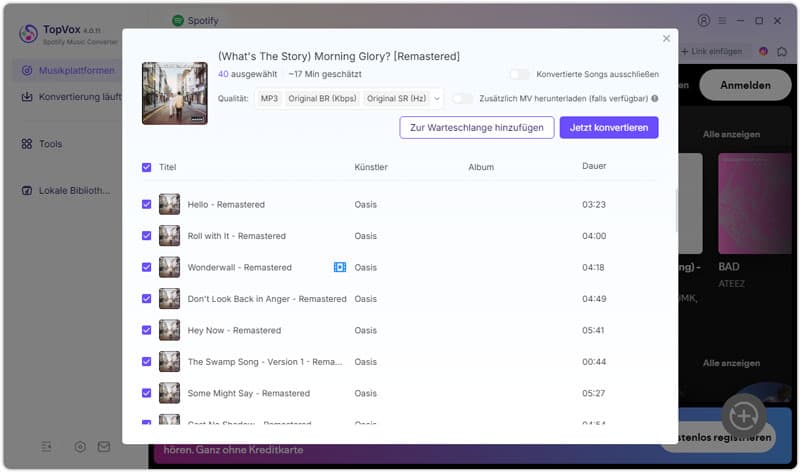Click the MP3 format tag
Screen dimensions: 800x472
(x=269, y=98)
